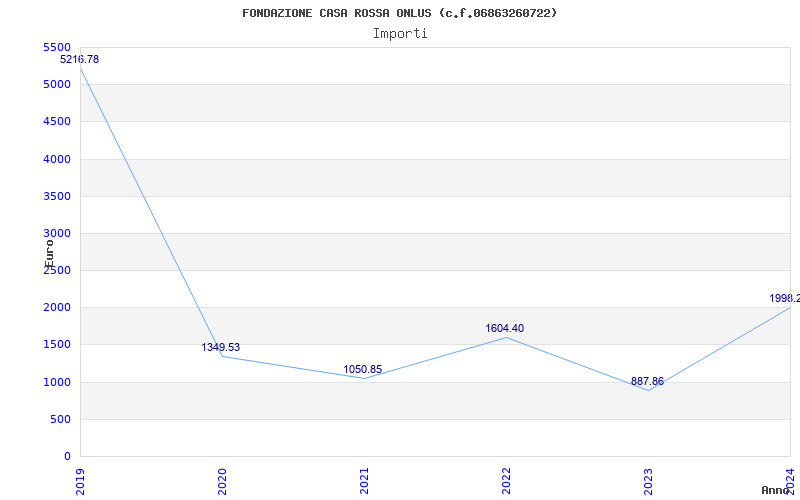Viewport: 800px width, 500px height.
Task: Click the 500 y-axis tick label
Action: pos(61,419)
